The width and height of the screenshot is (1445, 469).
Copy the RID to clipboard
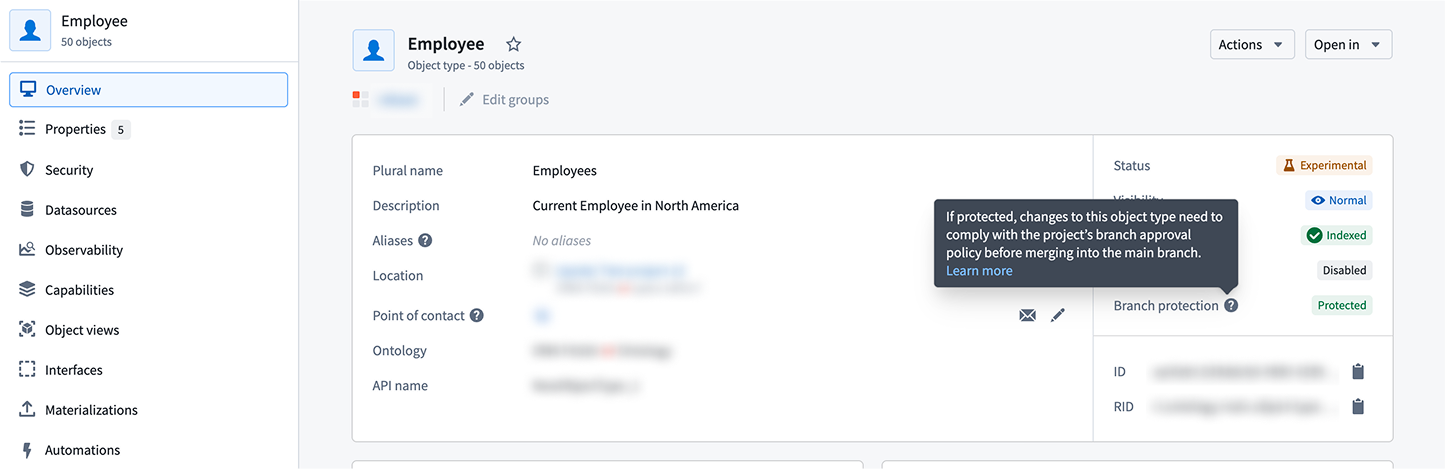[1358, 407]
